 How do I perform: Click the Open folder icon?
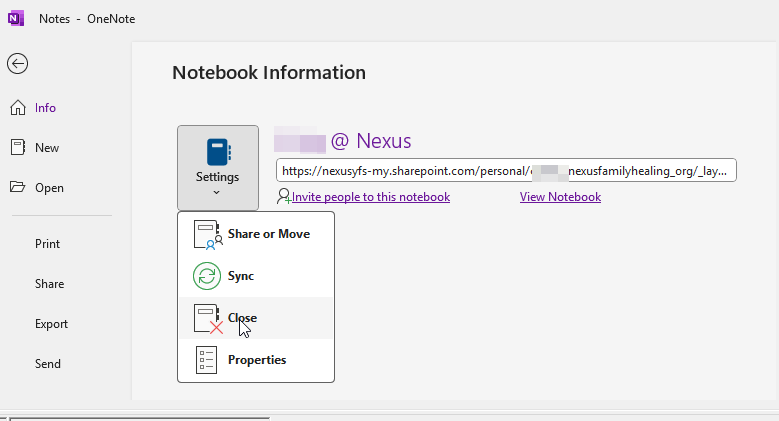17,187
